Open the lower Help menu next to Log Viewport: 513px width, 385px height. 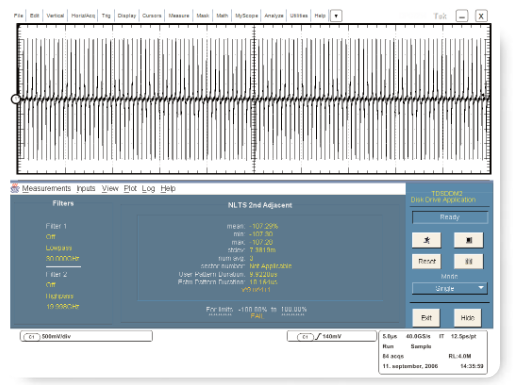coord(168,188)
